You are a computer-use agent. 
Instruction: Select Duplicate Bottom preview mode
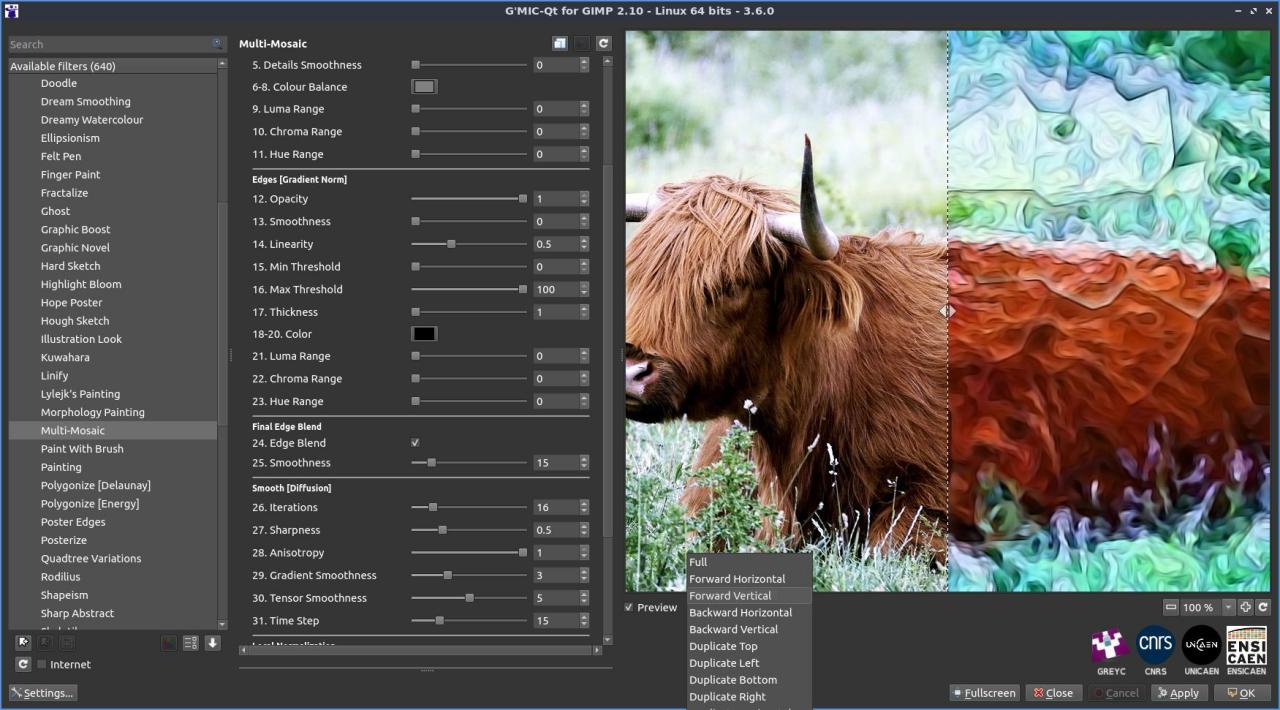tap(749, 680)
